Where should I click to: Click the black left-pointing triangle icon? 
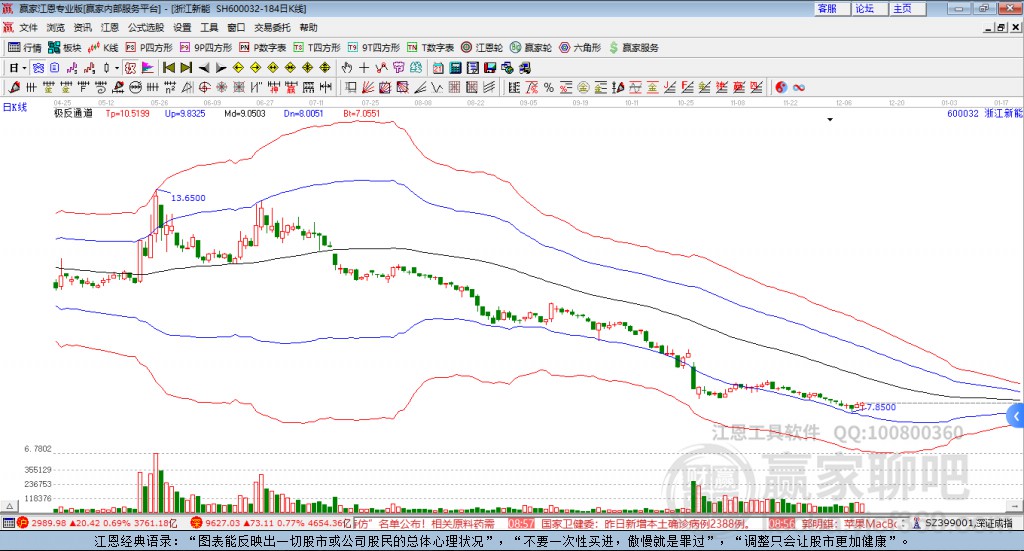pos(204,68)
